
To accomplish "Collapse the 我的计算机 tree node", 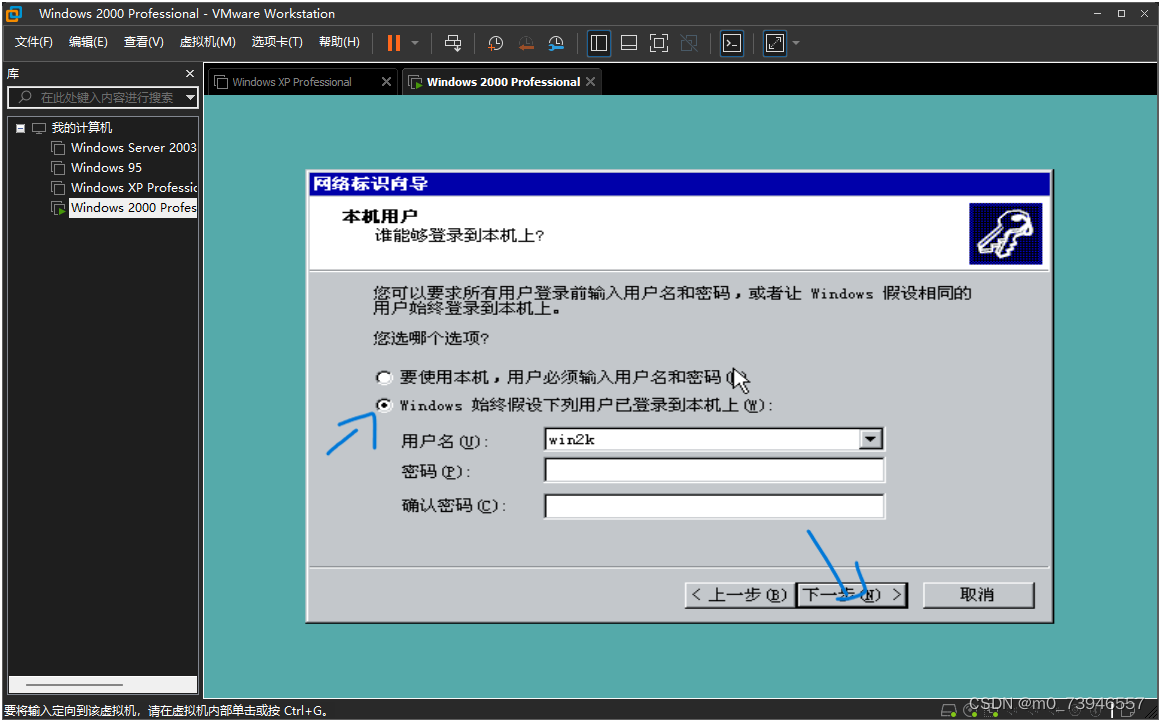I will [21, 128].
